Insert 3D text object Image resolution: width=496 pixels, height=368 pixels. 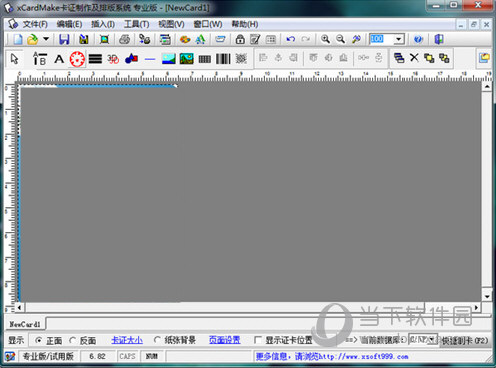(113, 59)
